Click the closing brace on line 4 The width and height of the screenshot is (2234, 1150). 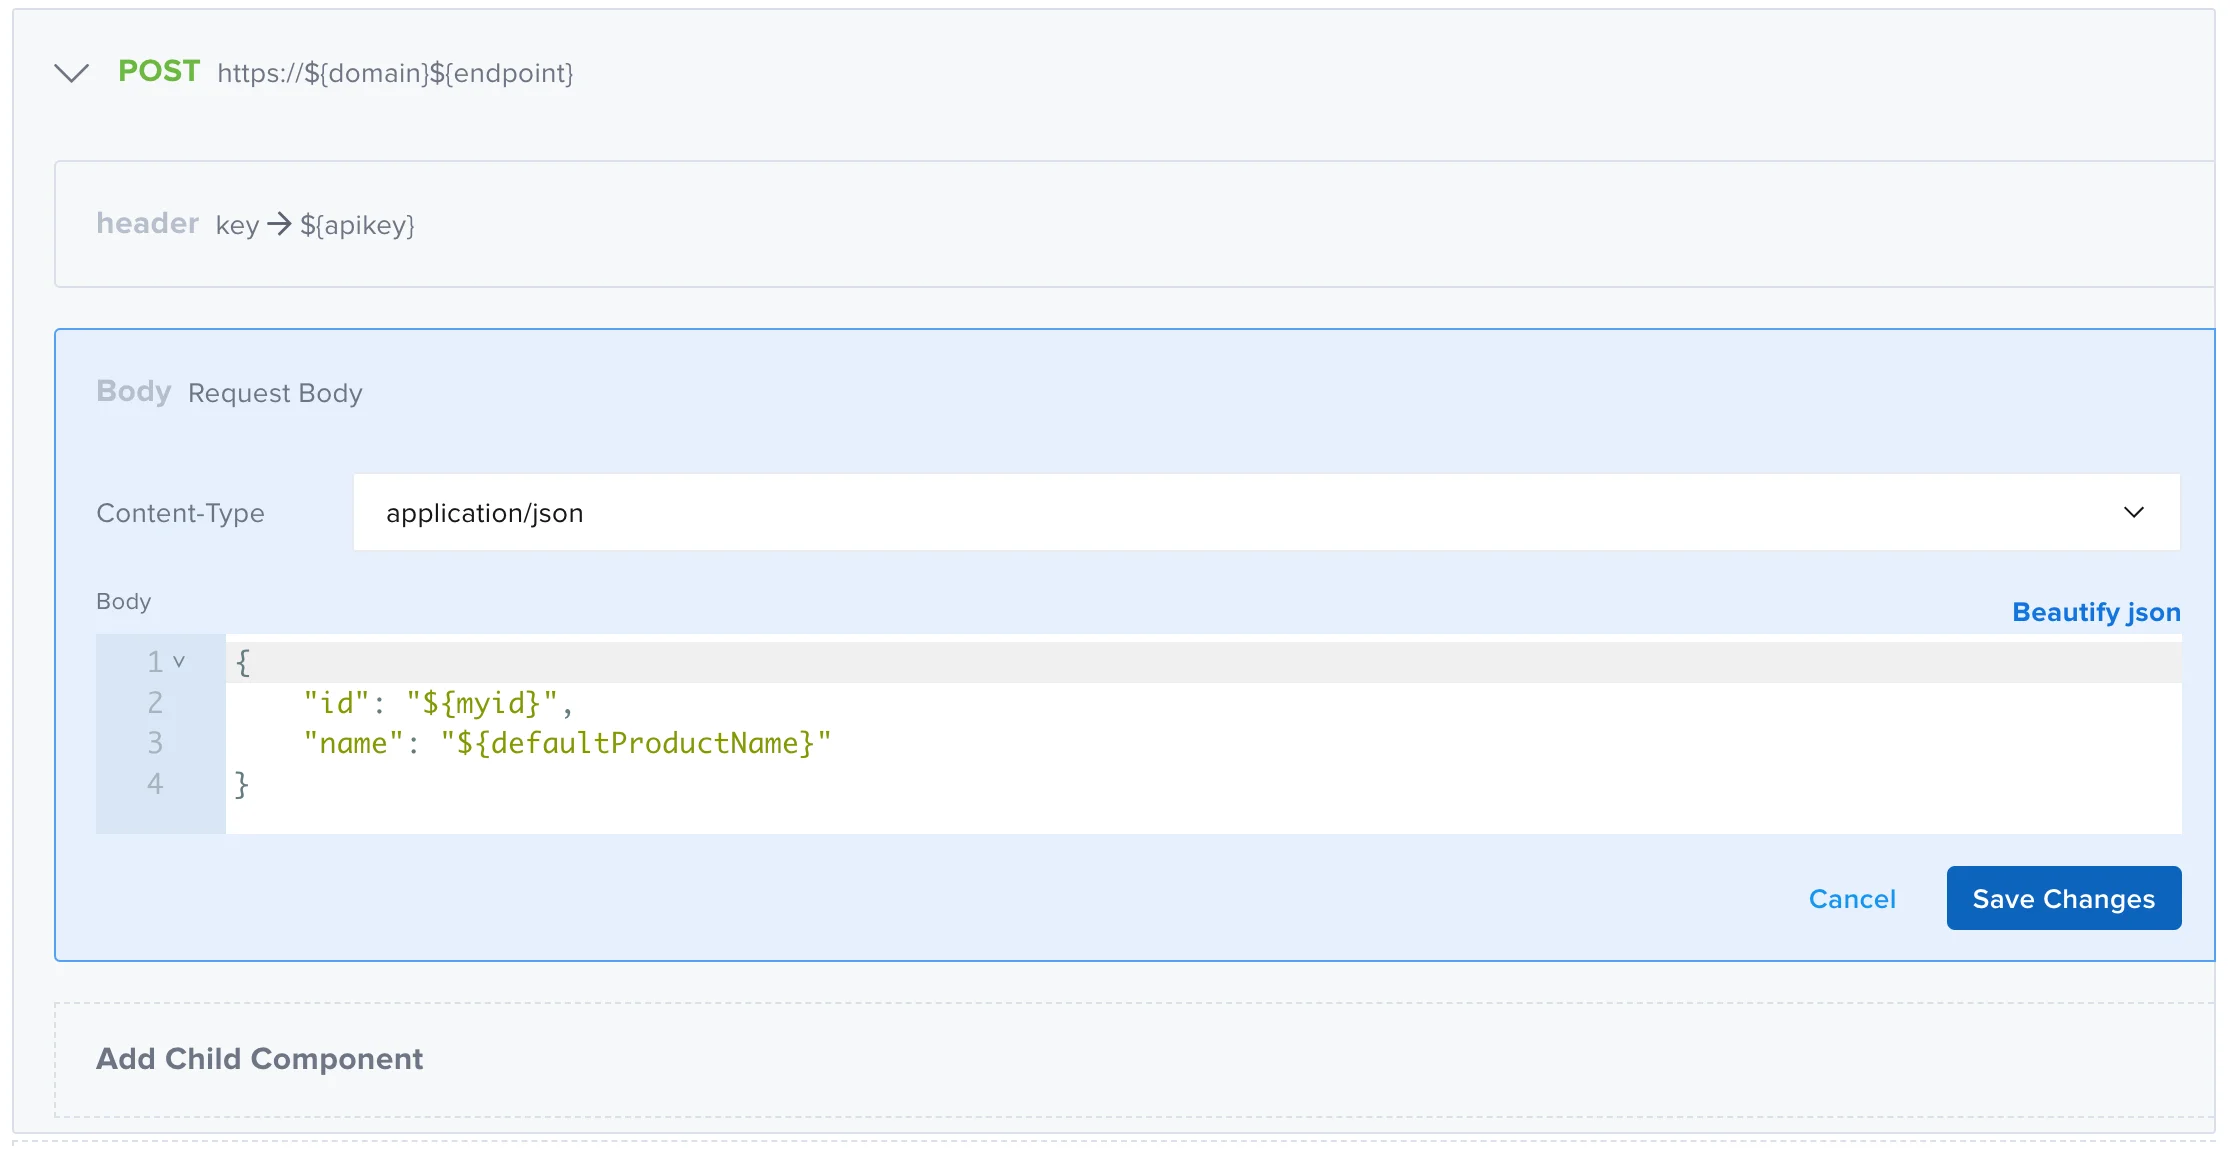(241, 784)
